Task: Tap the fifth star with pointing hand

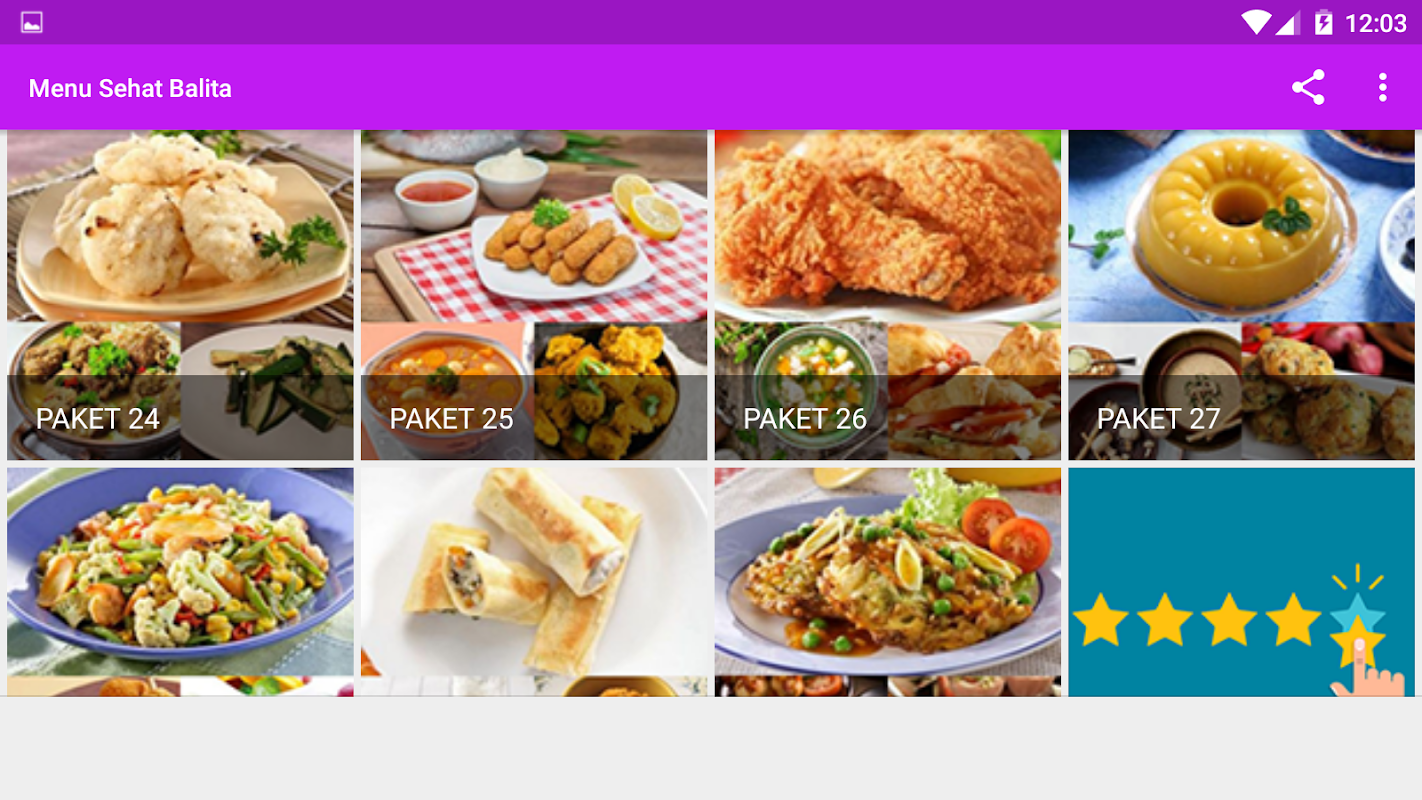Action: pos(1358,630)
